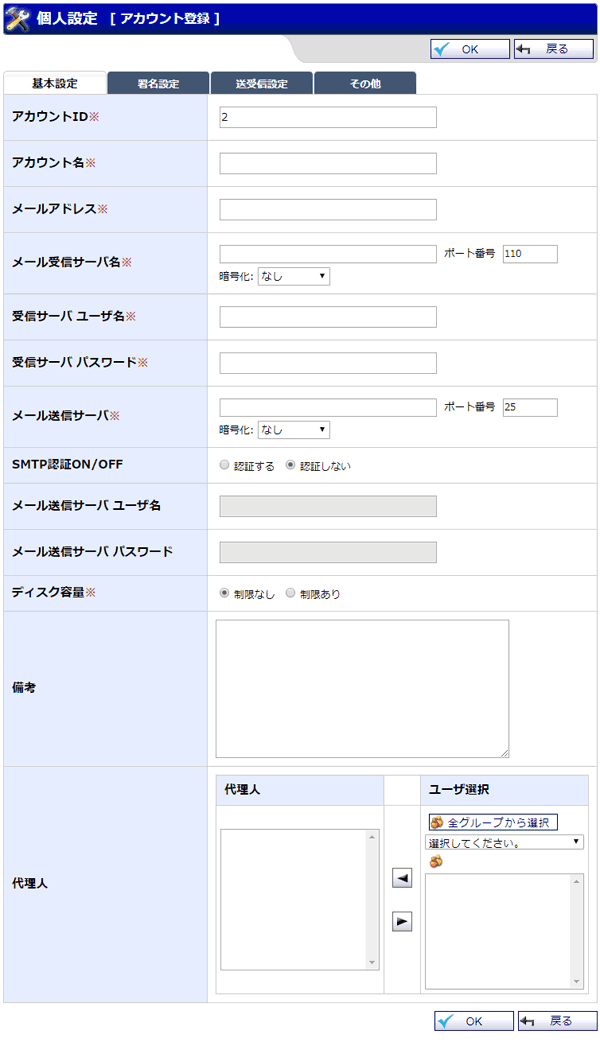Click the メール送信サーバ ユーザ名 disabled field
Screen dimensions: 600x1046
(328, 506)
